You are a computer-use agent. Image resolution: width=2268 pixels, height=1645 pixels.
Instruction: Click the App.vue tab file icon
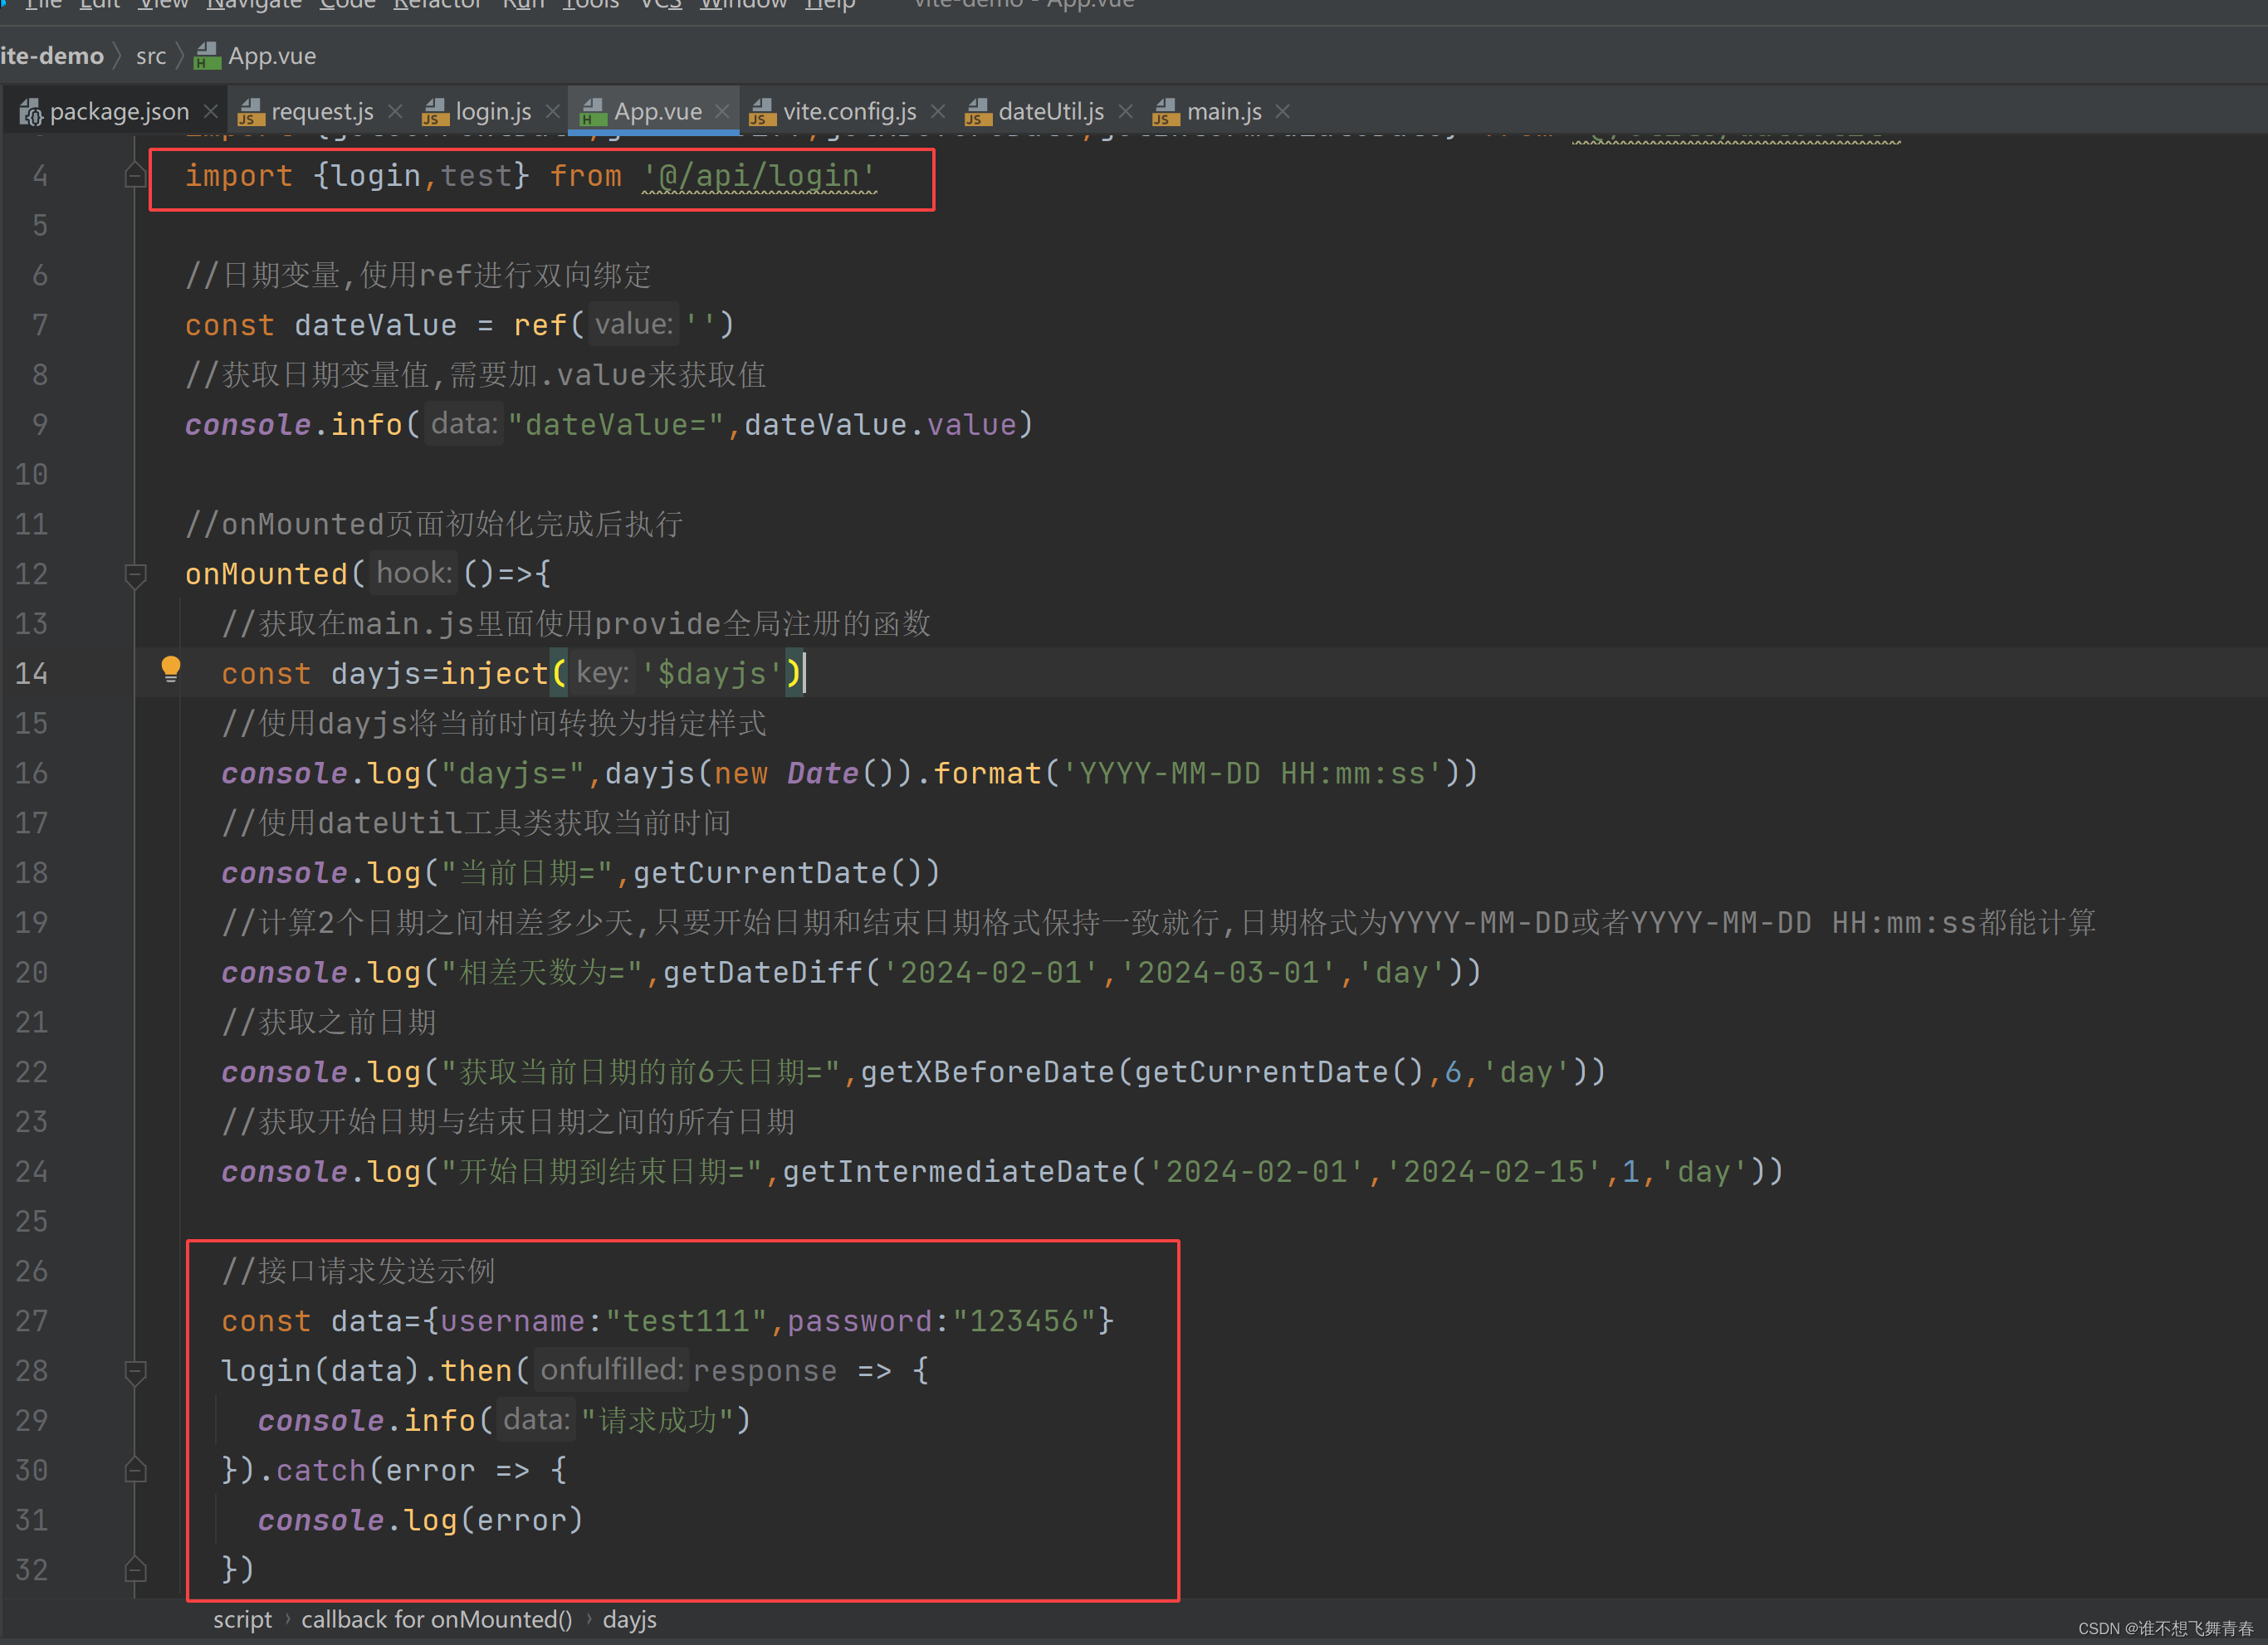click(x=593, y=112)
